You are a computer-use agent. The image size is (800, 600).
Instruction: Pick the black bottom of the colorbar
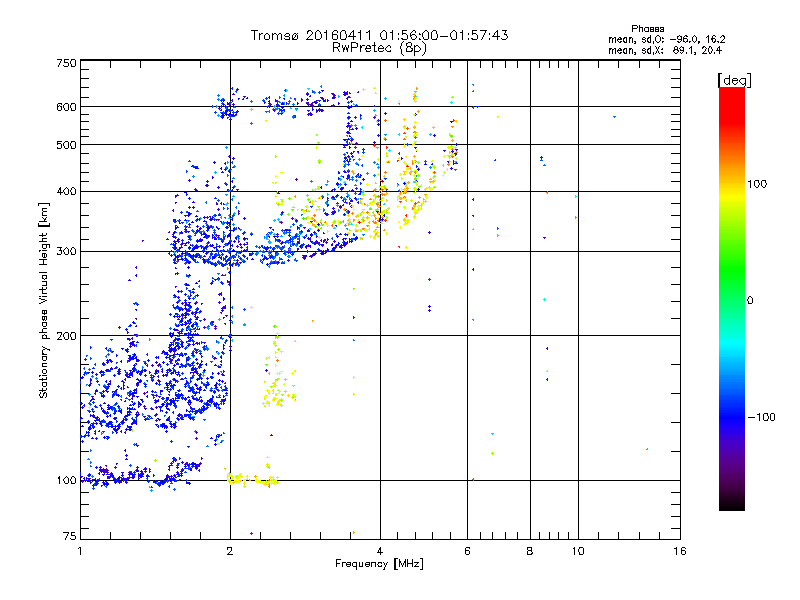(x=732, y=505)
